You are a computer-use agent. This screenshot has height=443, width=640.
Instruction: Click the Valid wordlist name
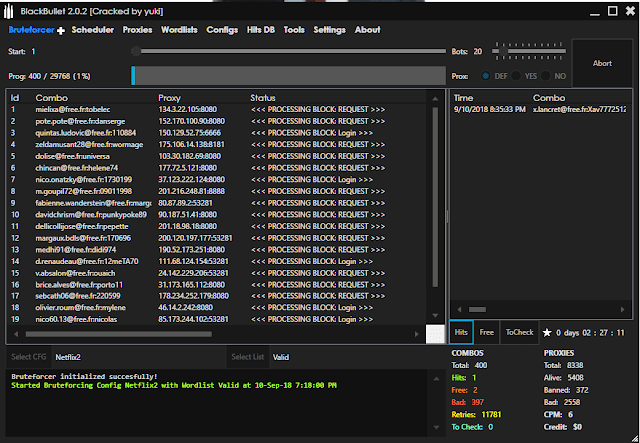281,357
